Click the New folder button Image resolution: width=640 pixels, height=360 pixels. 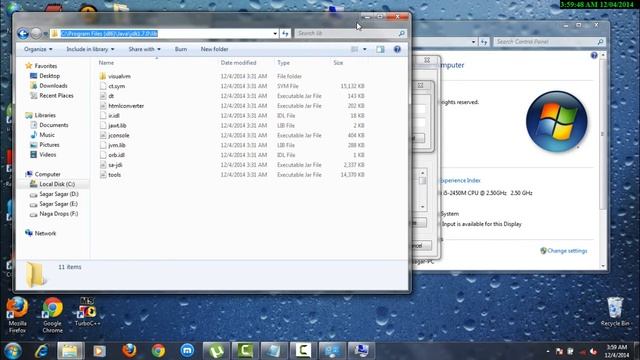tap(214, 49)
